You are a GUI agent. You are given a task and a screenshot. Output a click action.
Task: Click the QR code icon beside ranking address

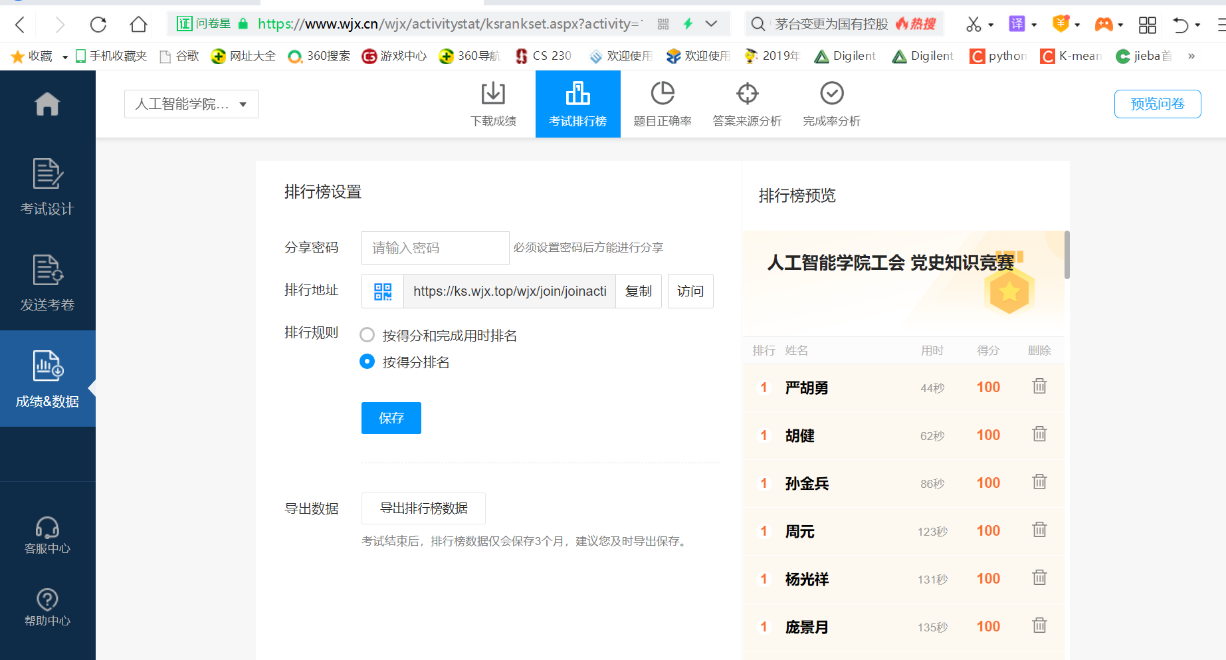click(x=382, y=291)
